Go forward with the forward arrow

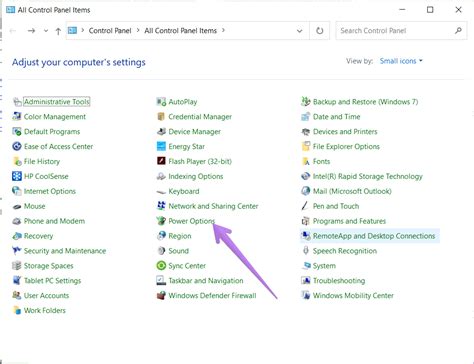click(x=31, y=31)
